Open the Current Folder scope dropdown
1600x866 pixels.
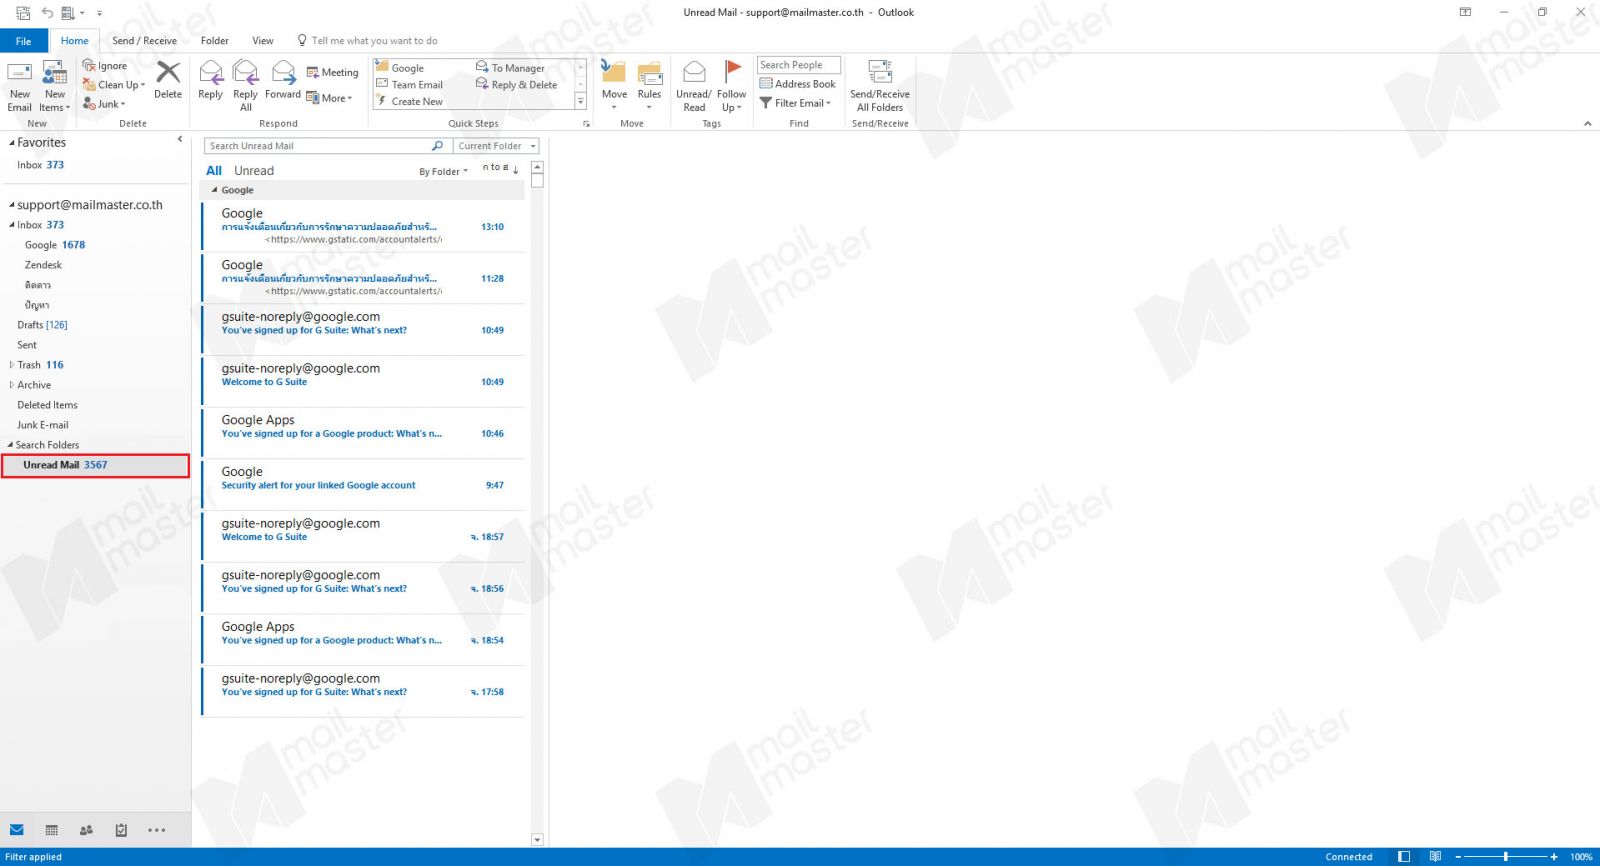(497, 146)
